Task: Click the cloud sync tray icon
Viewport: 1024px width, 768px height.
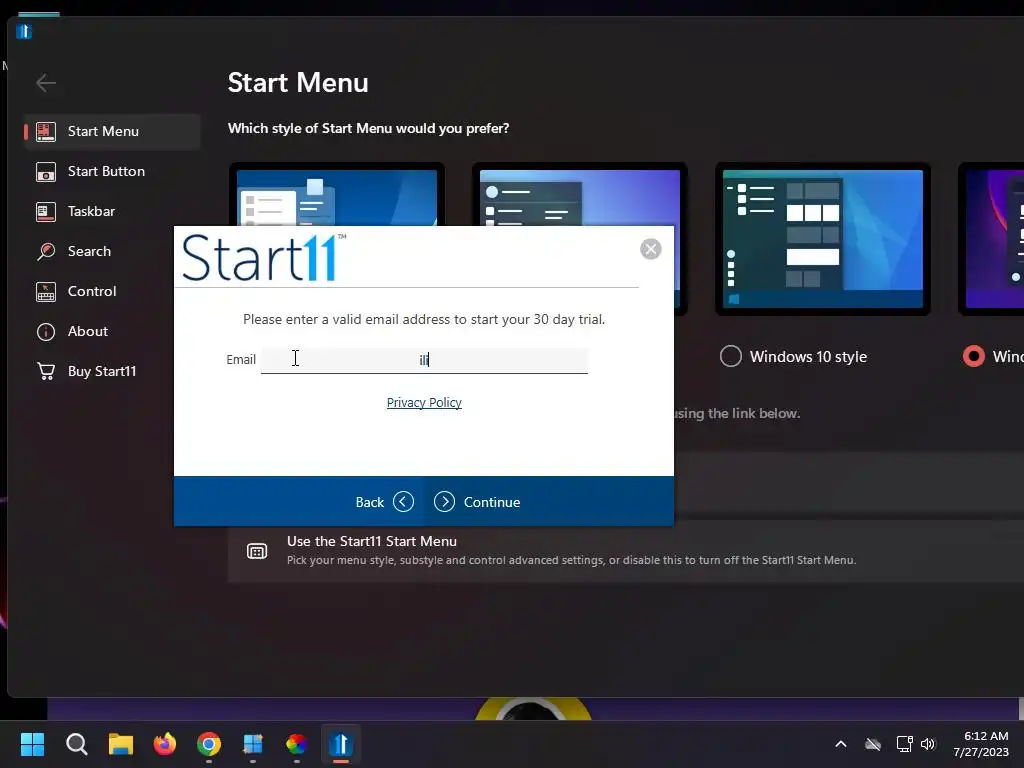Action: [x=873, y=744]
